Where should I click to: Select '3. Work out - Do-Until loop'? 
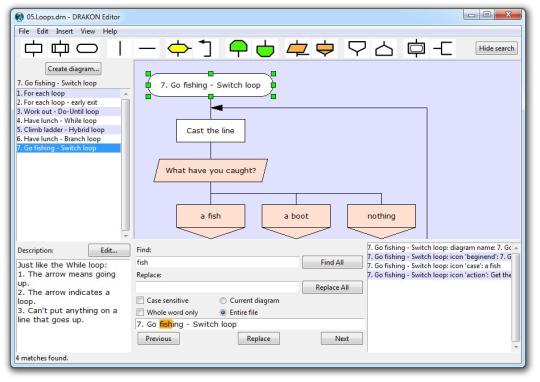tap(68, 112)
